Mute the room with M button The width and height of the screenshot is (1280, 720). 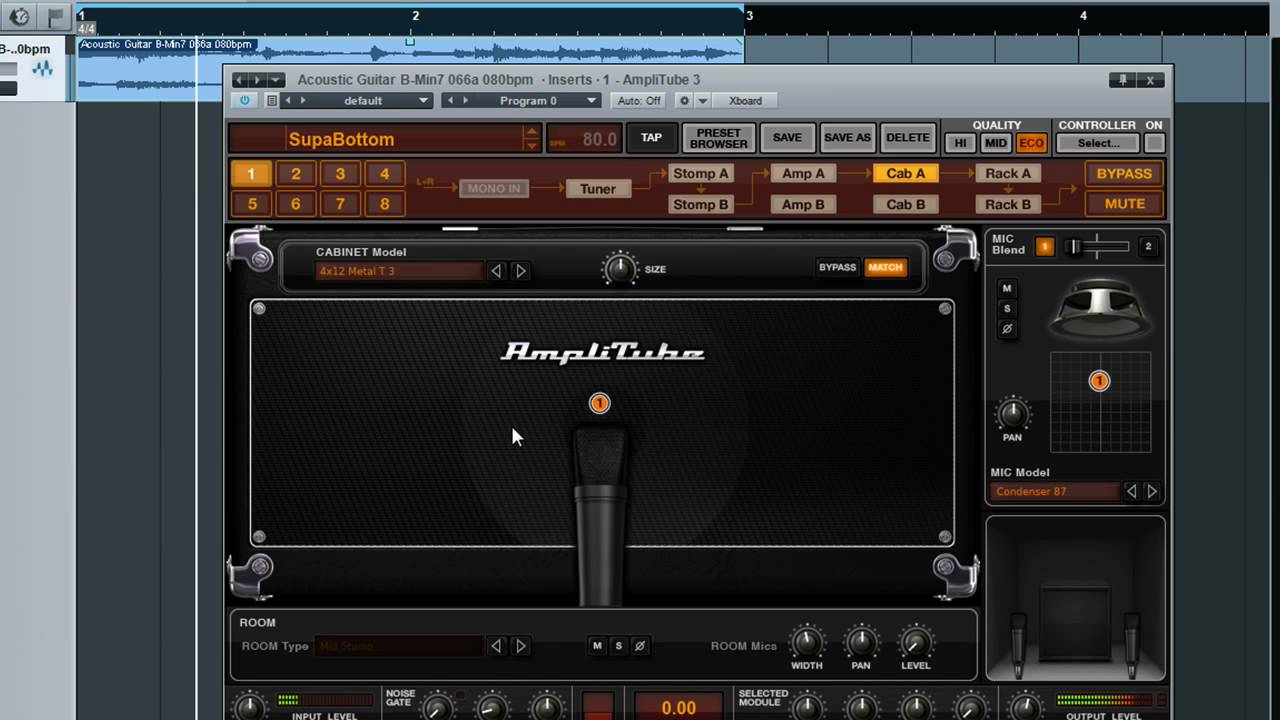point(597,646)
